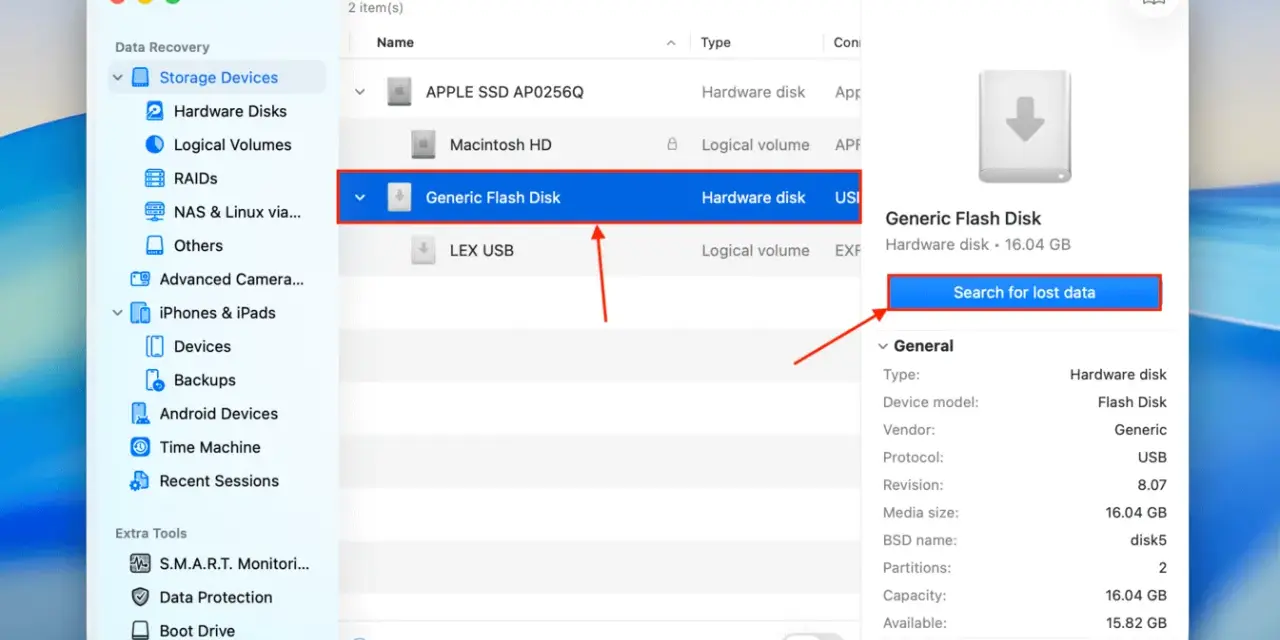Viewport: 1280px width, 640px height.
Task: Click the Advanced Camera icon
Action: (140, 279)
